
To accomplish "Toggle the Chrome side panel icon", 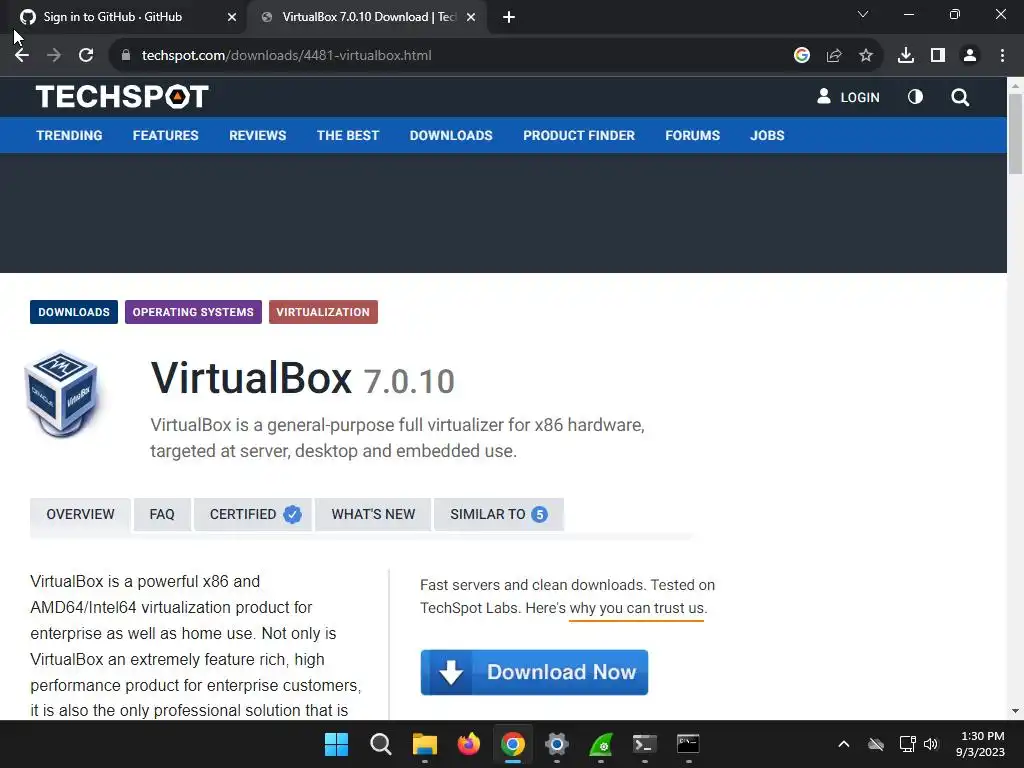I will [938, 56].
